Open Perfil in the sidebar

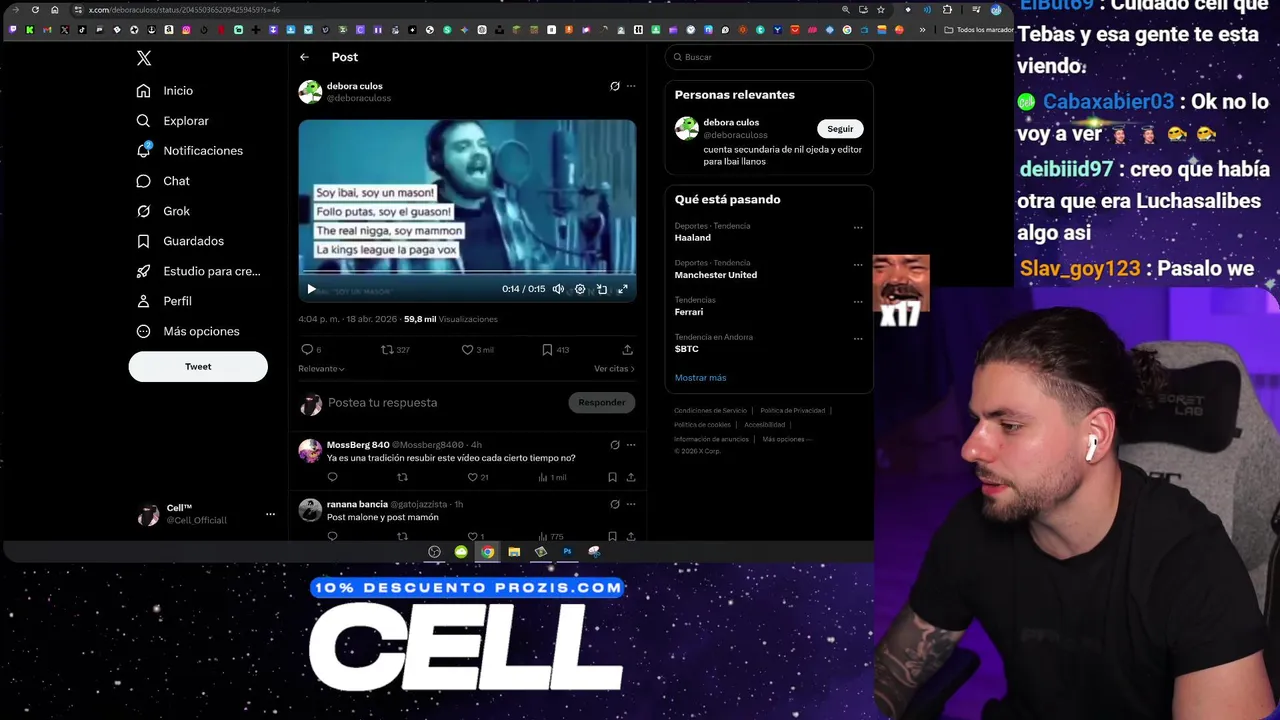click(164, 301)
